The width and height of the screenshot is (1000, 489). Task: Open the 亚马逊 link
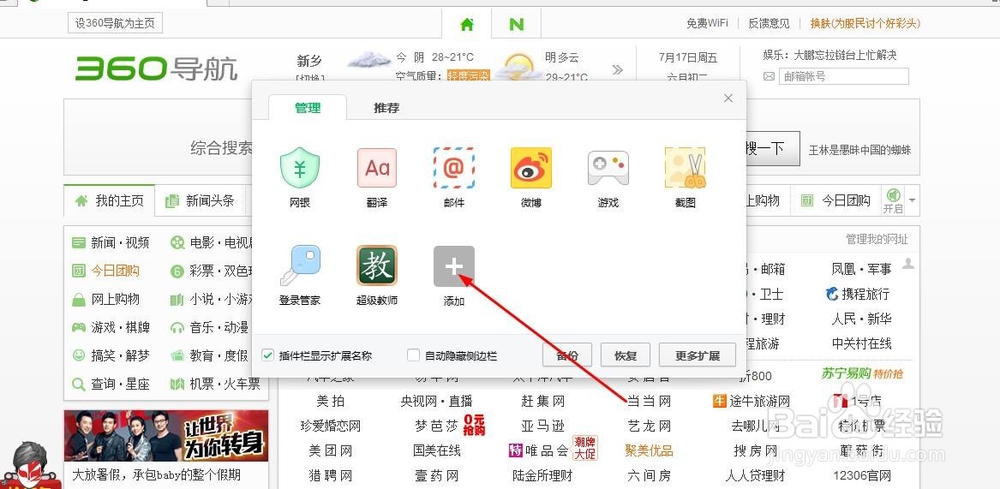543,426
